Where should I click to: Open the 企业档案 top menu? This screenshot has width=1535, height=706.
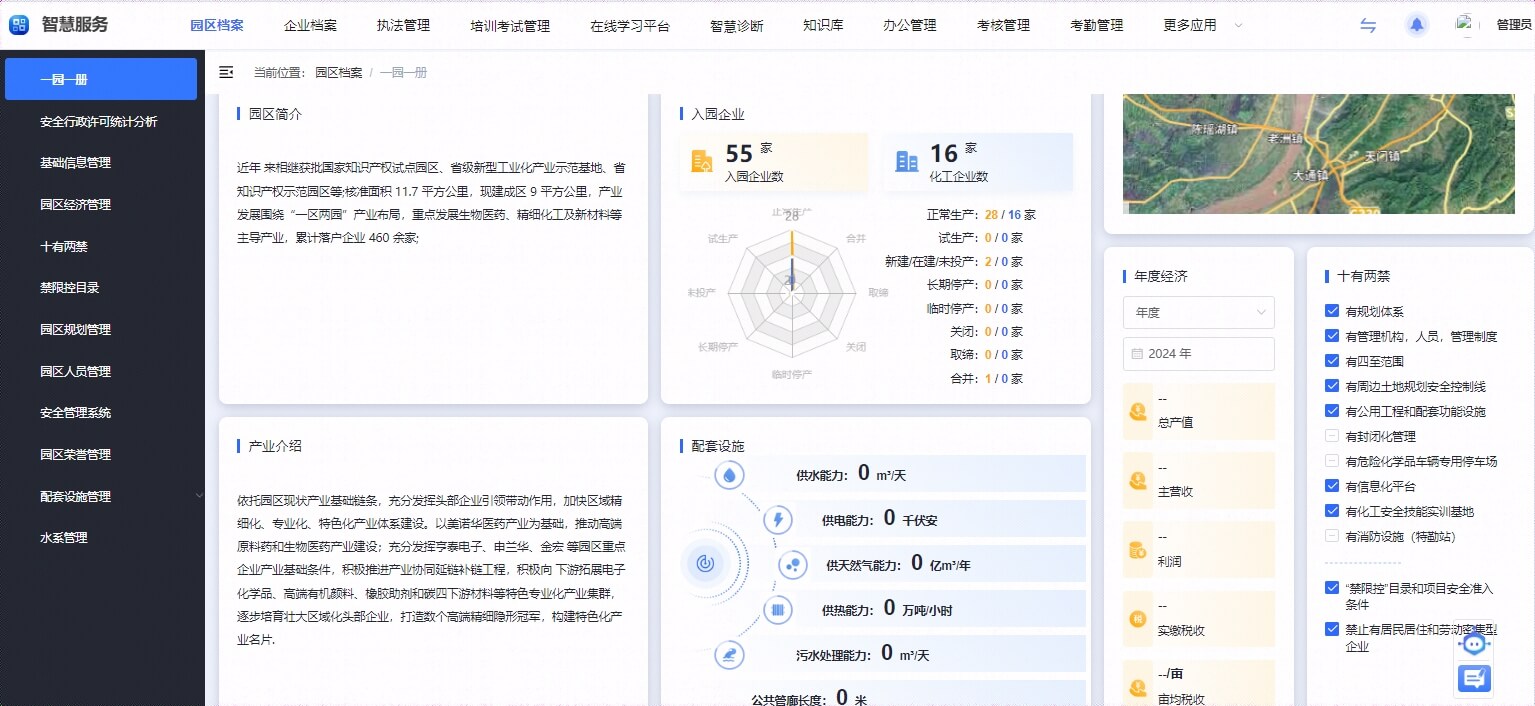(x=310, y=26)
